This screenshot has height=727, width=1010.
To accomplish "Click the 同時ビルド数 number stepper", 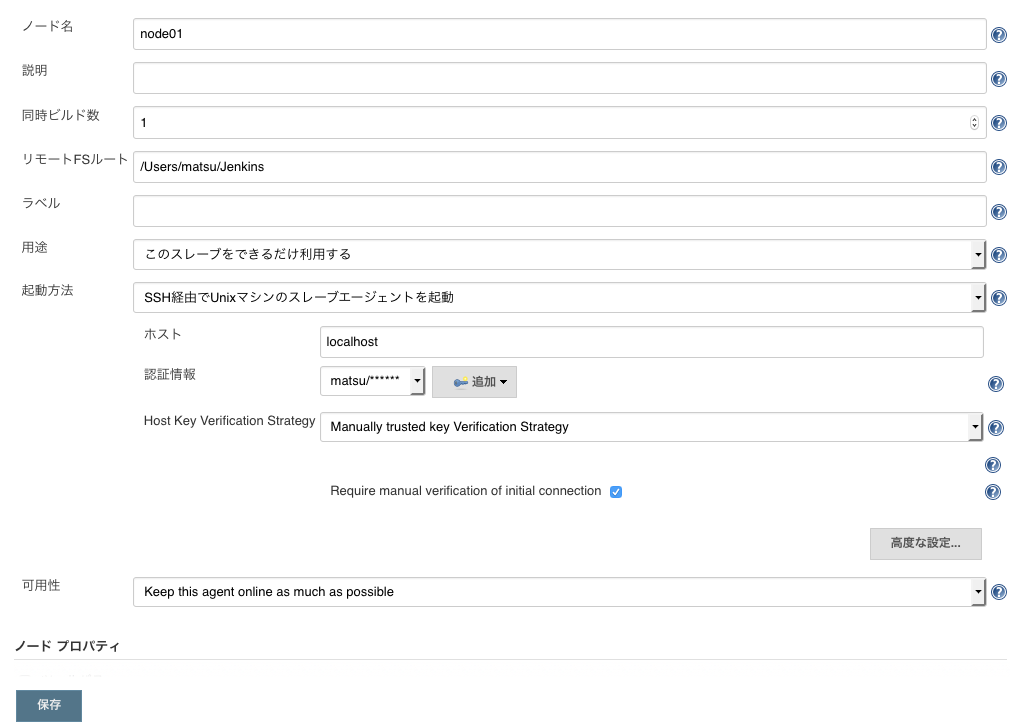I will (974, 123).
